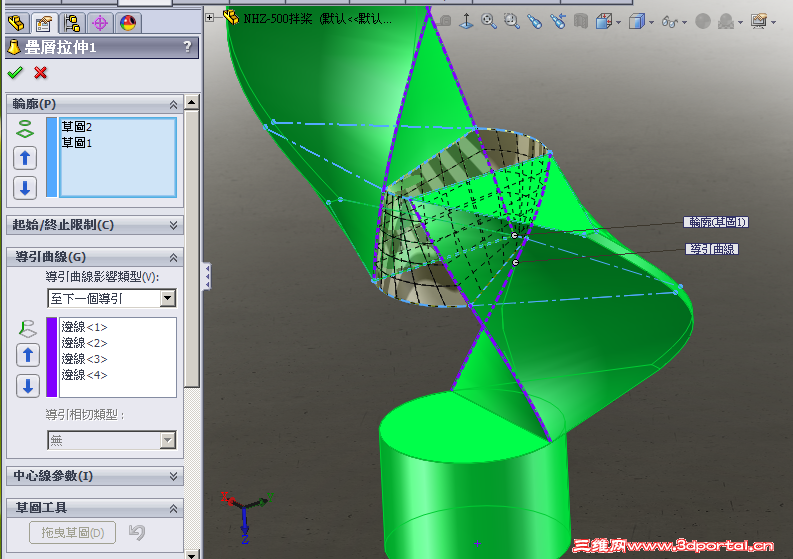This screenshot has height=559, width=793.
Task: Open the 導引相切類型 dropdown
Action: point(168,440)
